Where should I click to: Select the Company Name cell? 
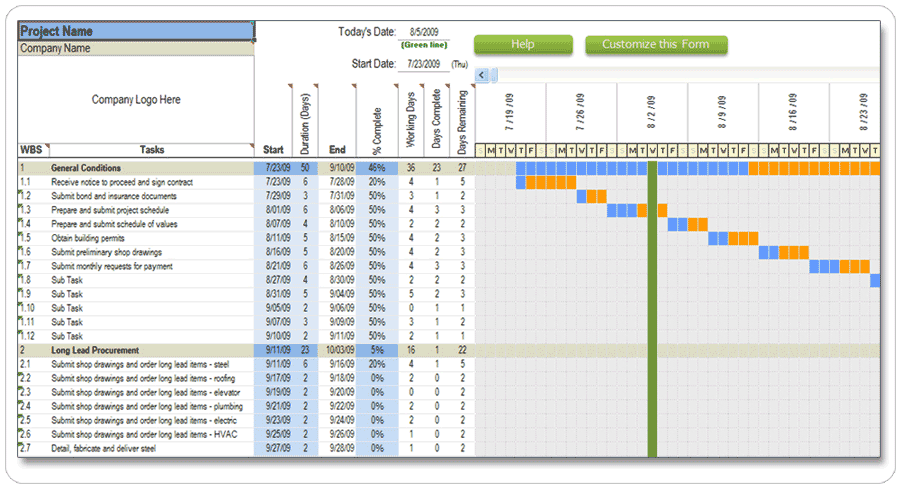(x=136, y=48)
